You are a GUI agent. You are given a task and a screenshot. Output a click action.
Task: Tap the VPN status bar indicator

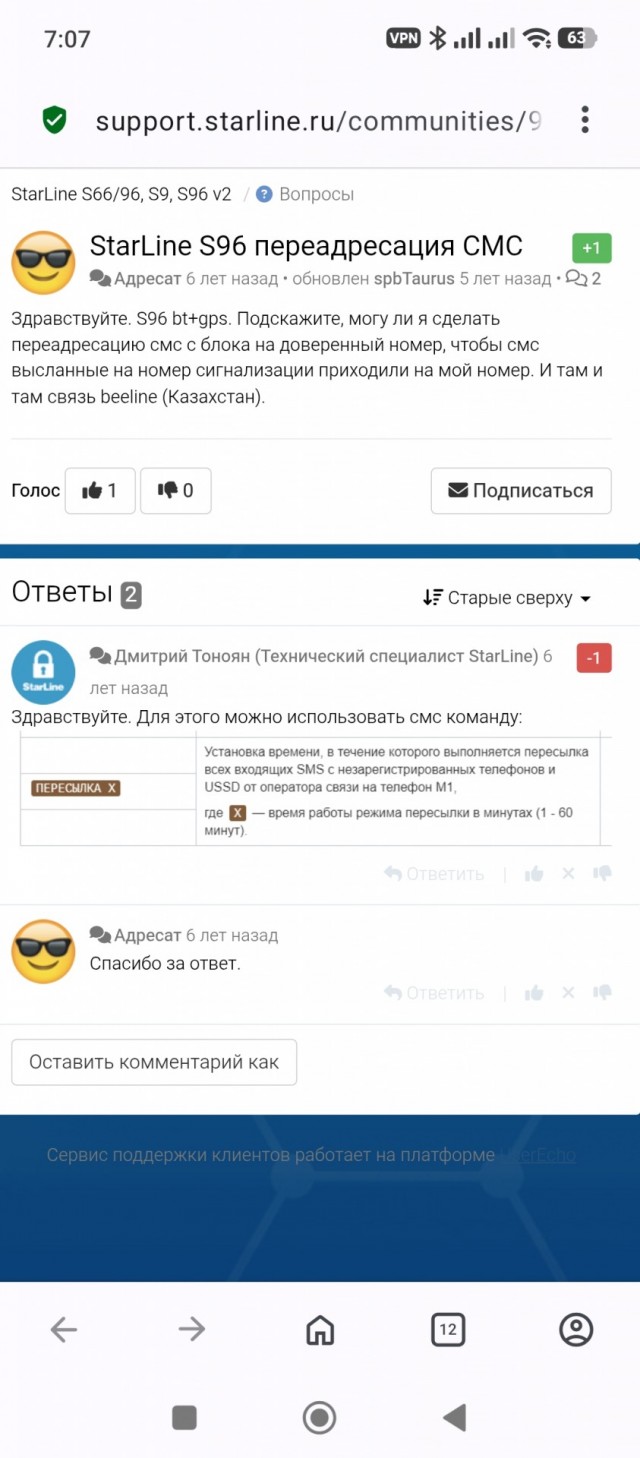point(404,39)
